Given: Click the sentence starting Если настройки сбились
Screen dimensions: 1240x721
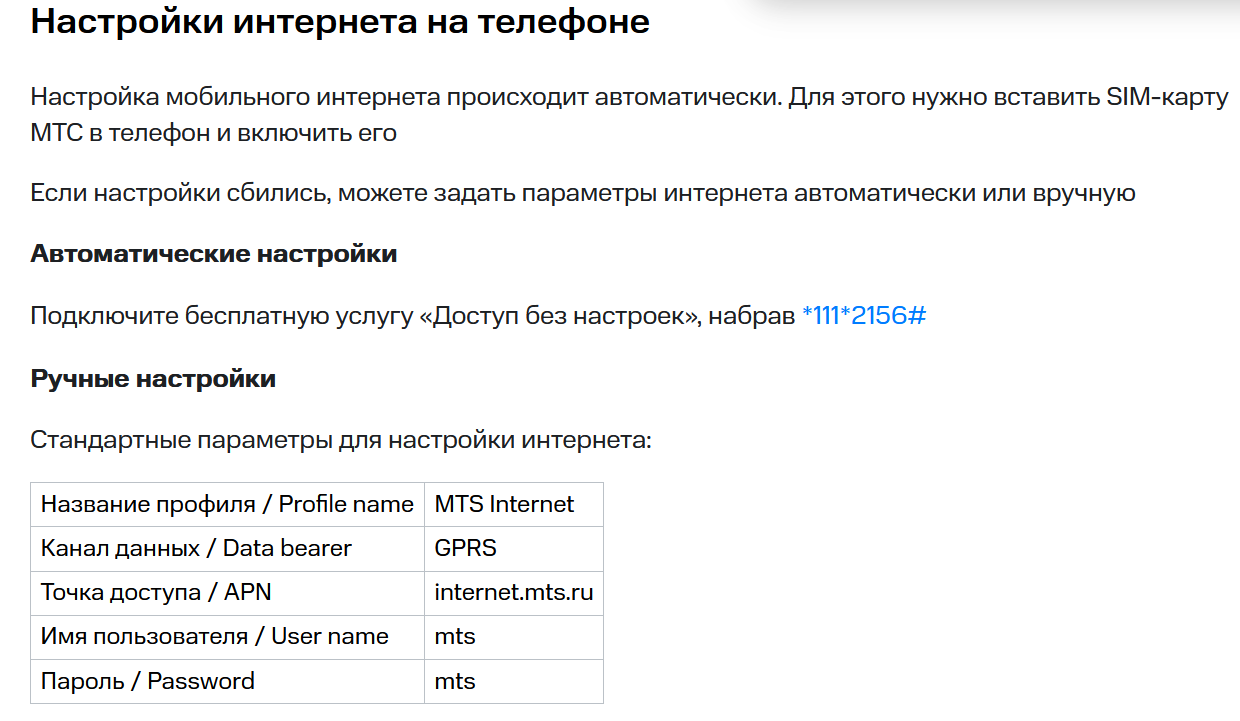Looking at the screenshot, I should 583,193.
